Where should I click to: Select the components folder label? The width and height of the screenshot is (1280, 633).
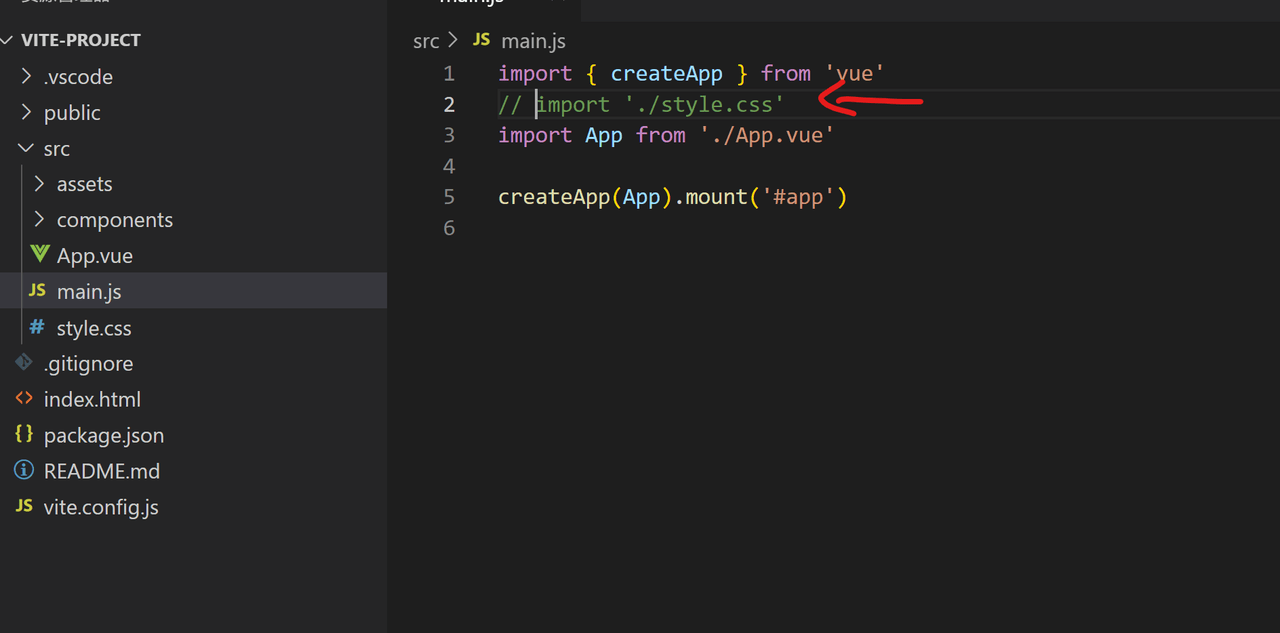(x=115, y=220)
